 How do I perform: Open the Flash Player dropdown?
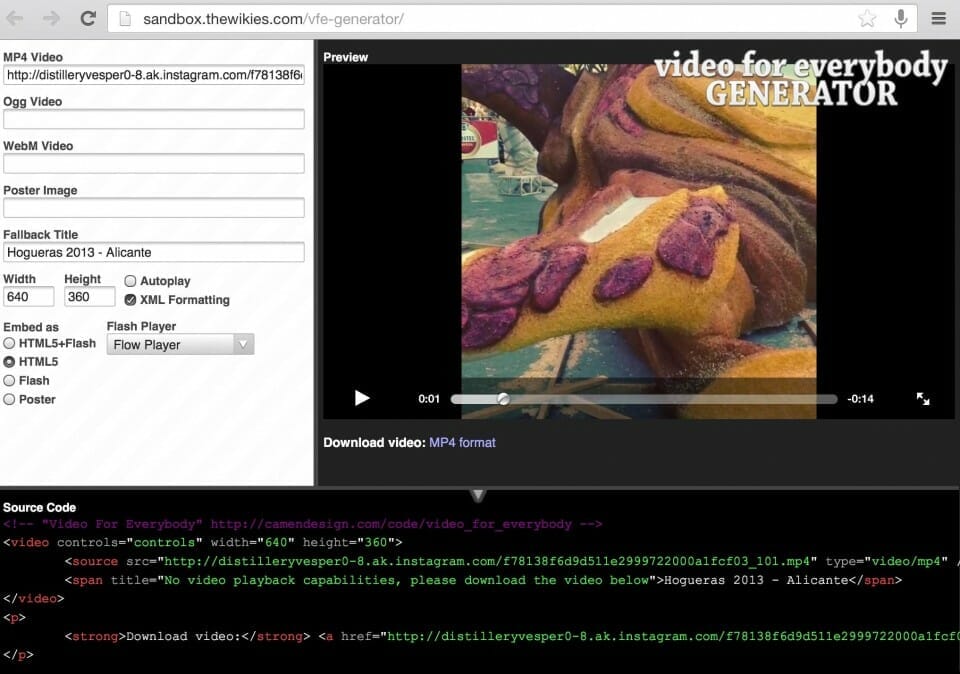tap(180, 344)
